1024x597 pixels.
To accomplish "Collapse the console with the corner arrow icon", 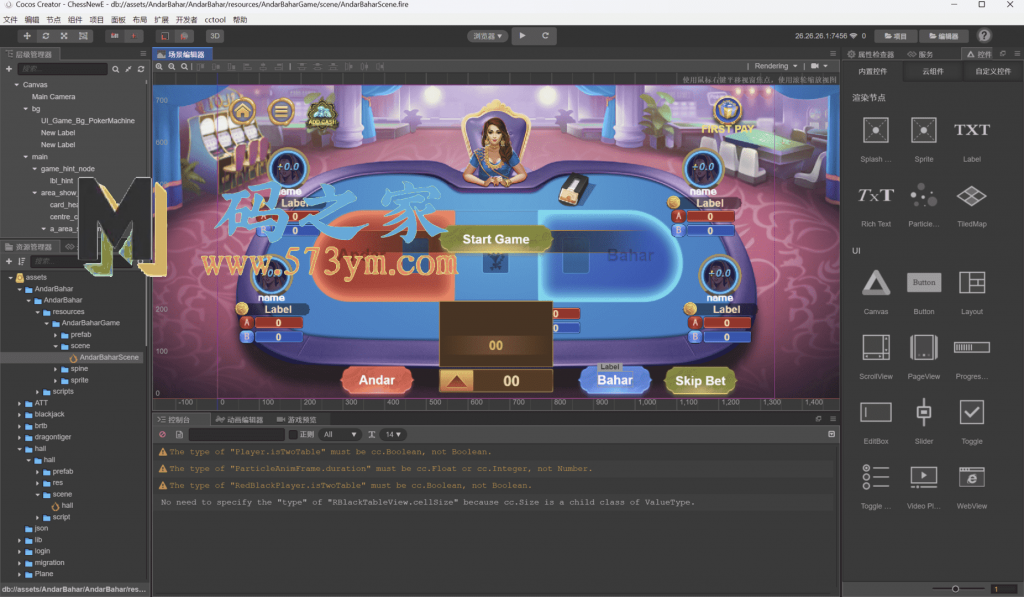I will [831, 434].
